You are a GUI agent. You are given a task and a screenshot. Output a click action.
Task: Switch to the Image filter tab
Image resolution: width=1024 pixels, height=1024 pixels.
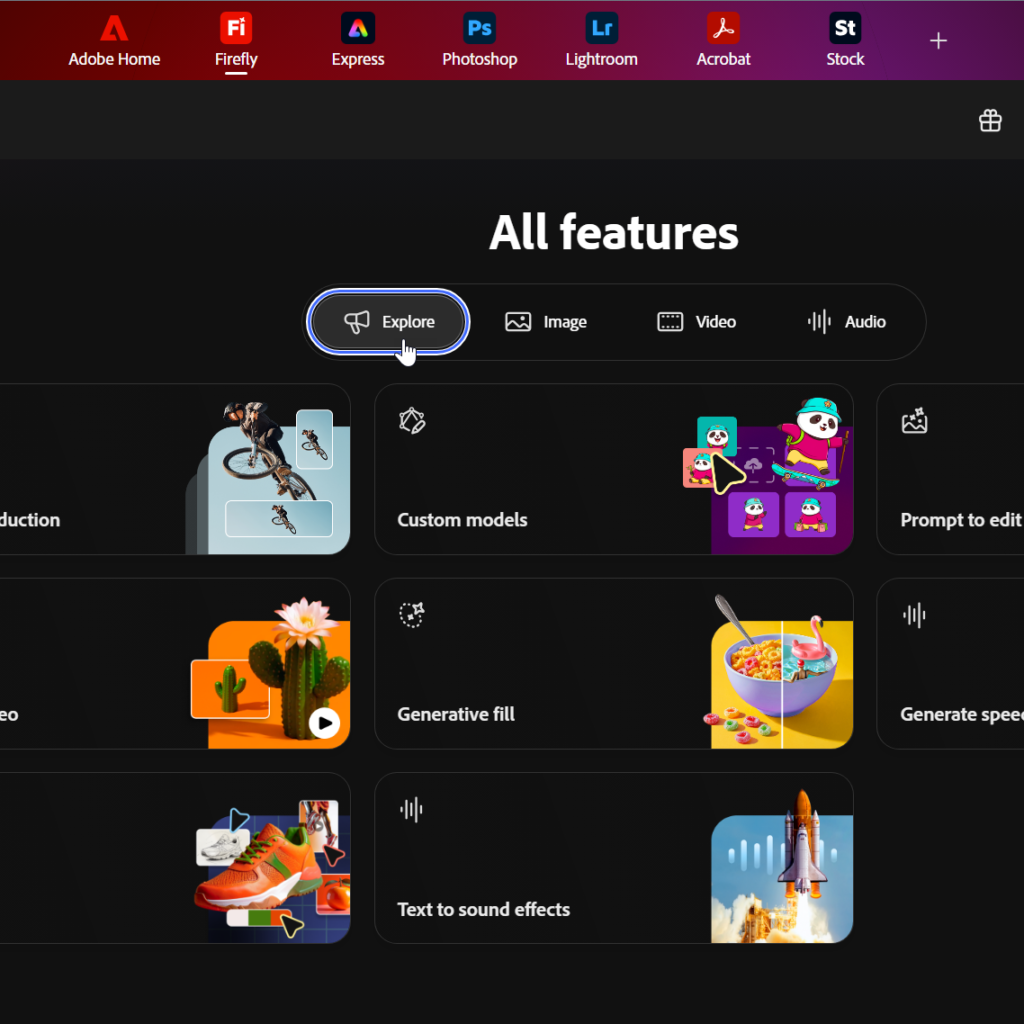pos(546,322)
